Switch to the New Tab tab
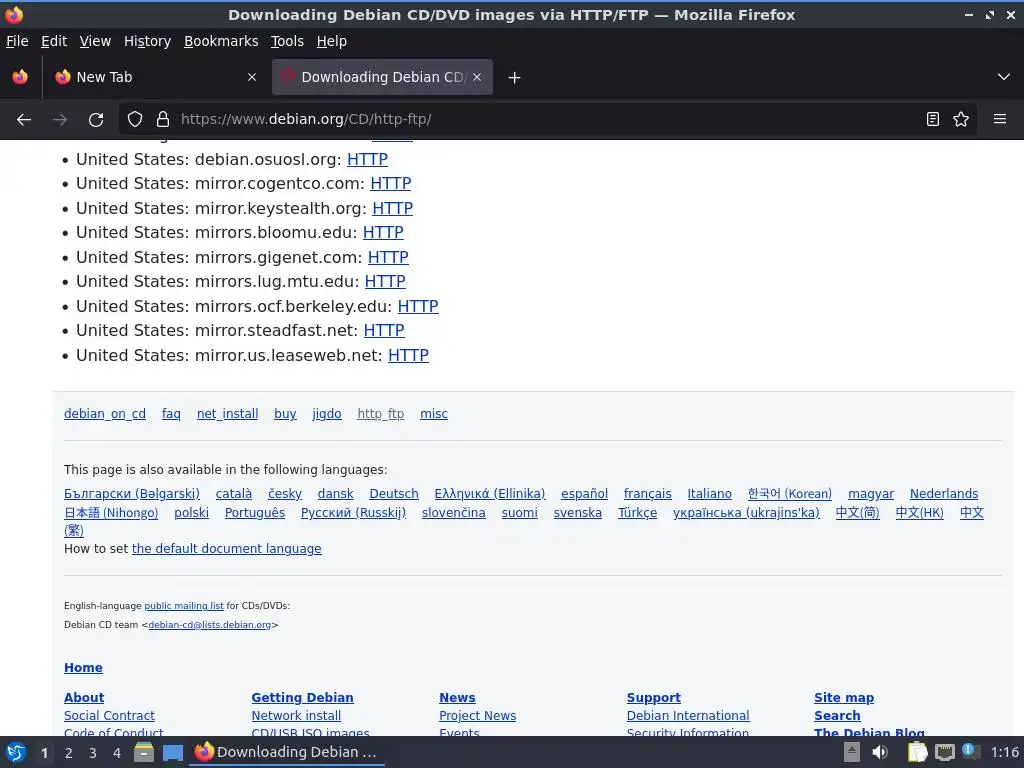Screen dimensions: 1024x768 click(x=155, y=77)
